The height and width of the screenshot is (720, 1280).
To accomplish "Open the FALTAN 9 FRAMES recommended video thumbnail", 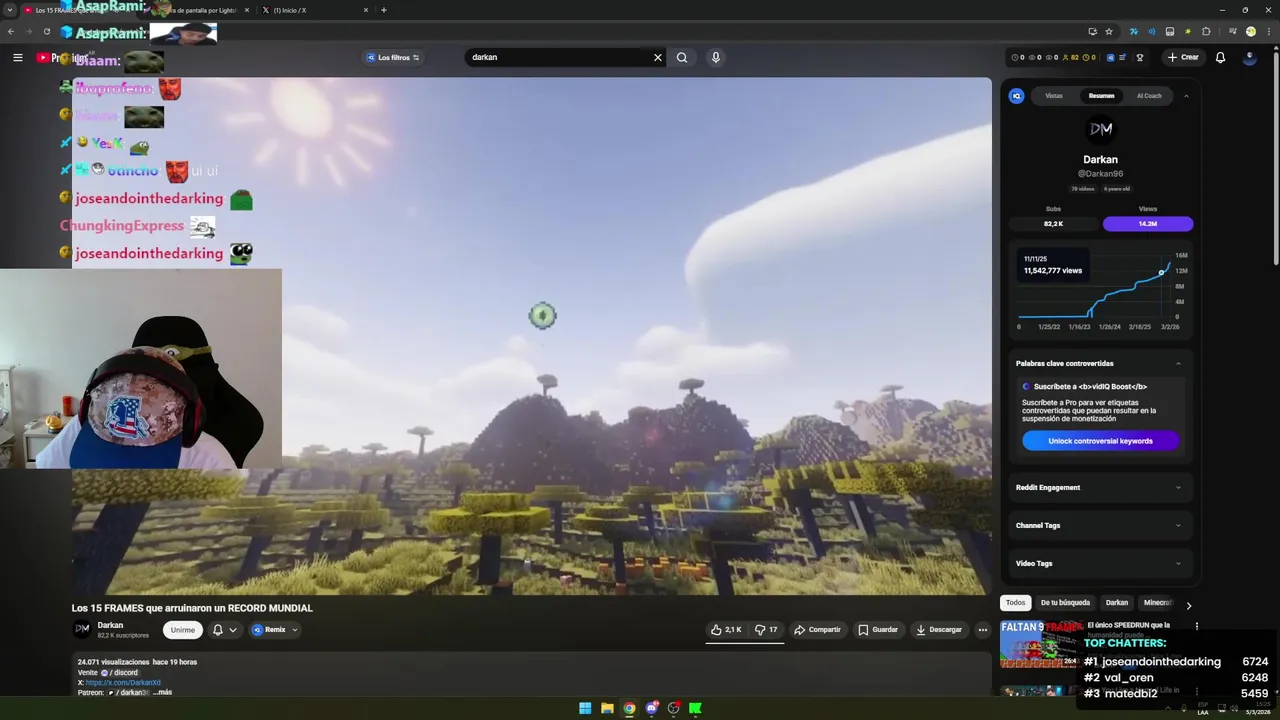I will [x=1041, y=644].
